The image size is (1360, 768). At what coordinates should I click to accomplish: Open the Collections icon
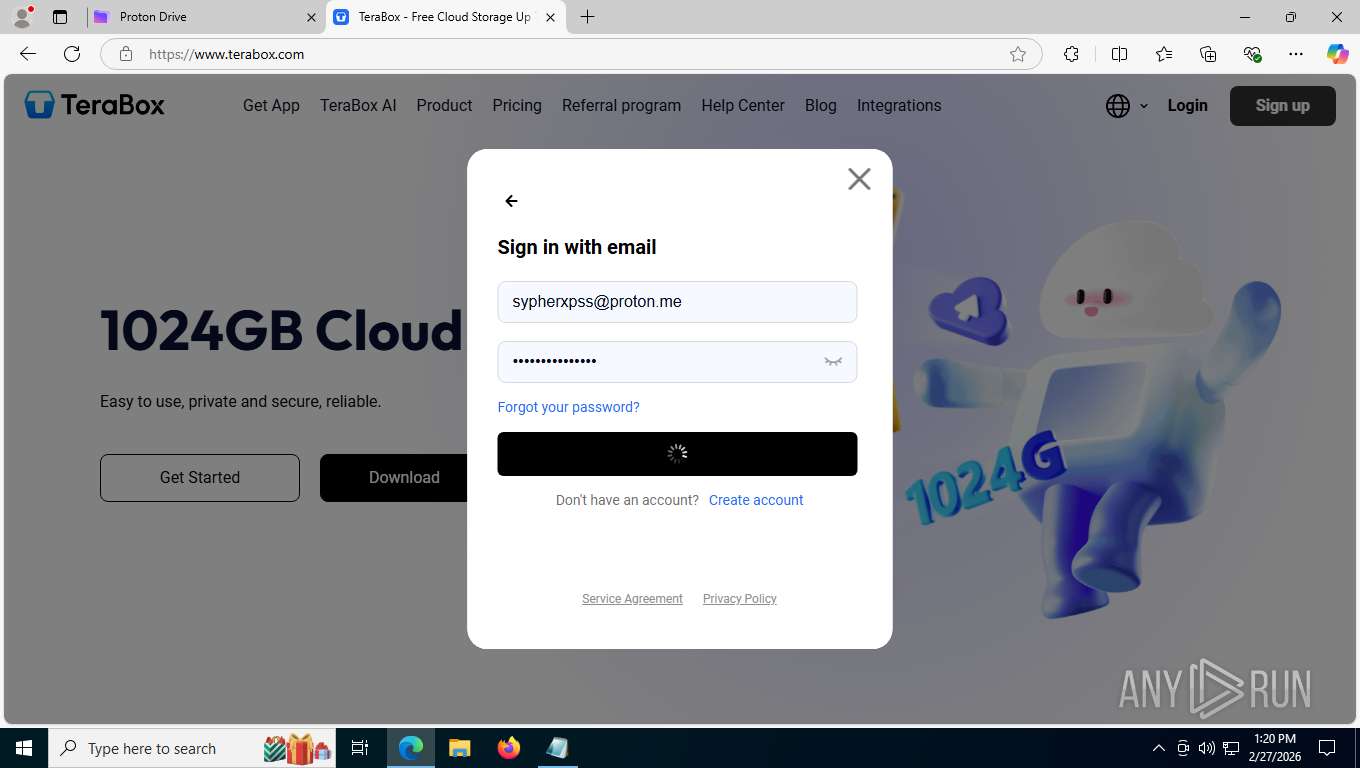1208,54
